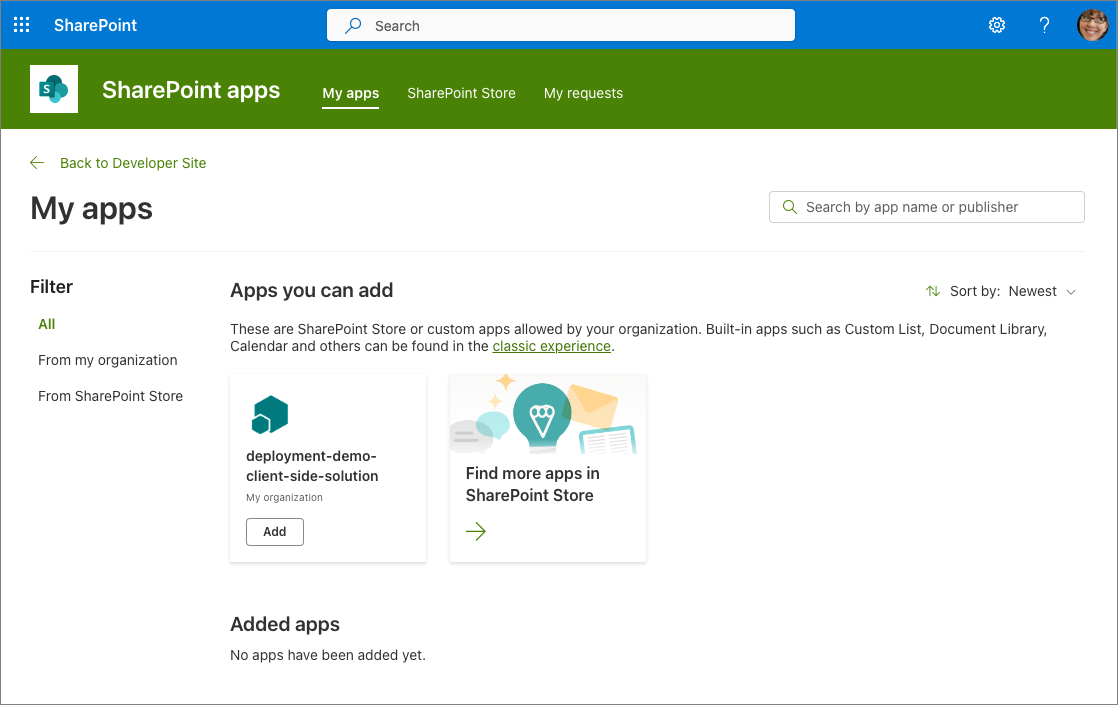Select the All filter
This screenshot has height=705, width=1118.
46,324
